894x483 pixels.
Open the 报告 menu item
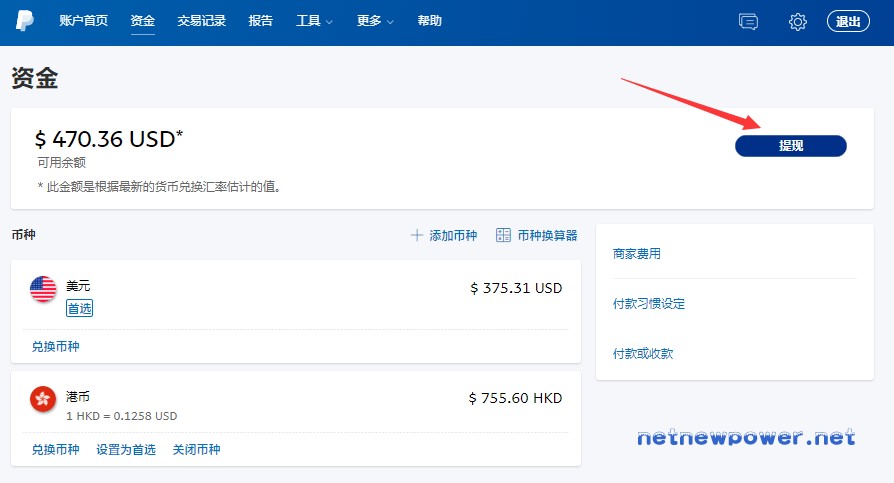261,21
